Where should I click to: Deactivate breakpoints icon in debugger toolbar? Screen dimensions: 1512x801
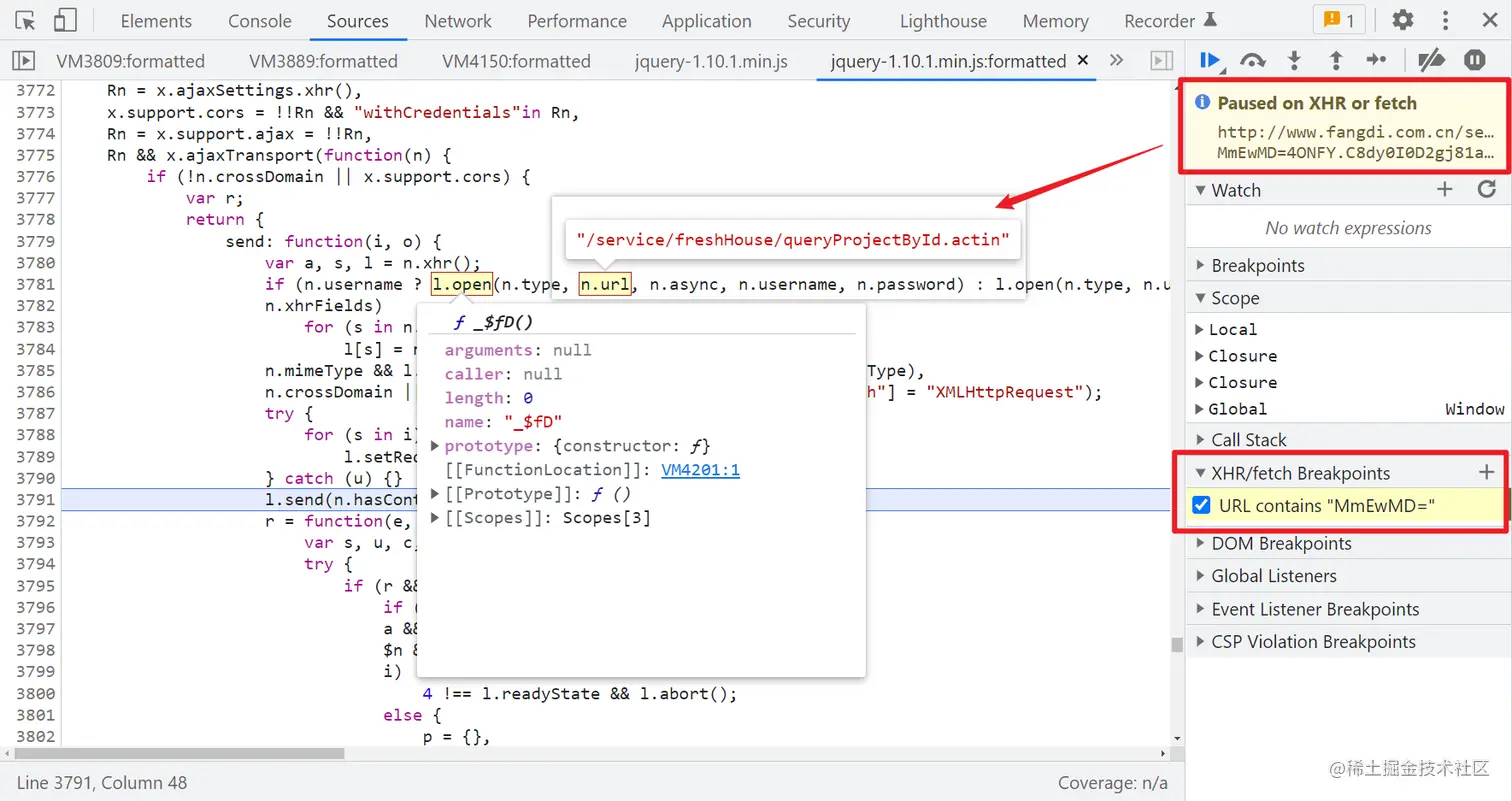1431,60
